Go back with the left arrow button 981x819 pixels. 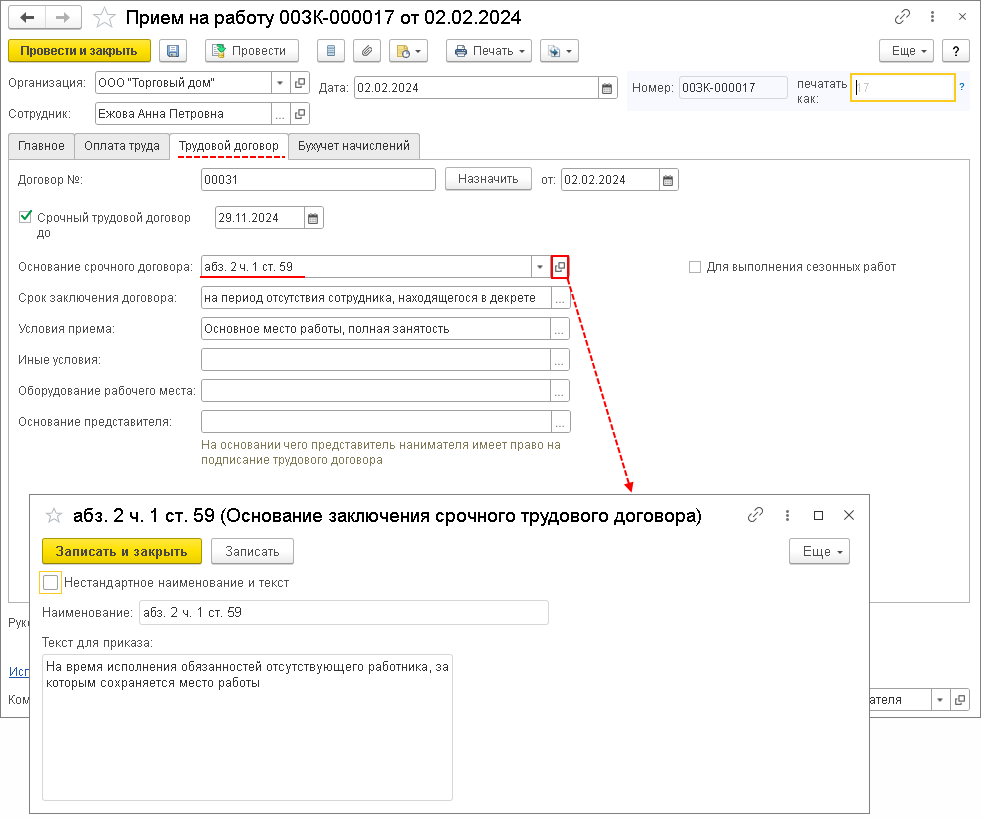pos(27,18)
